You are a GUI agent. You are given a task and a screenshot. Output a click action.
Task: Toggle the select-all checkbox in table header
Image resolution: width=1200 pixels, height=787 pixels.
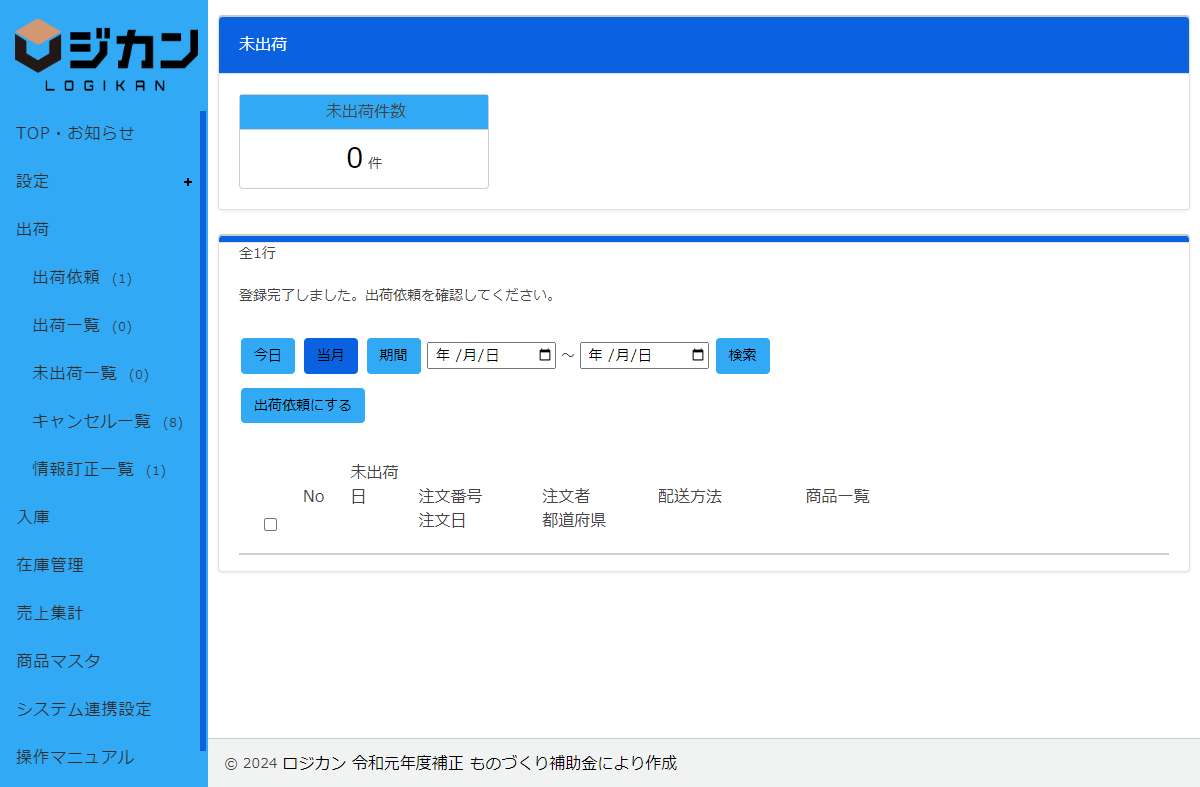pos(270,525)
